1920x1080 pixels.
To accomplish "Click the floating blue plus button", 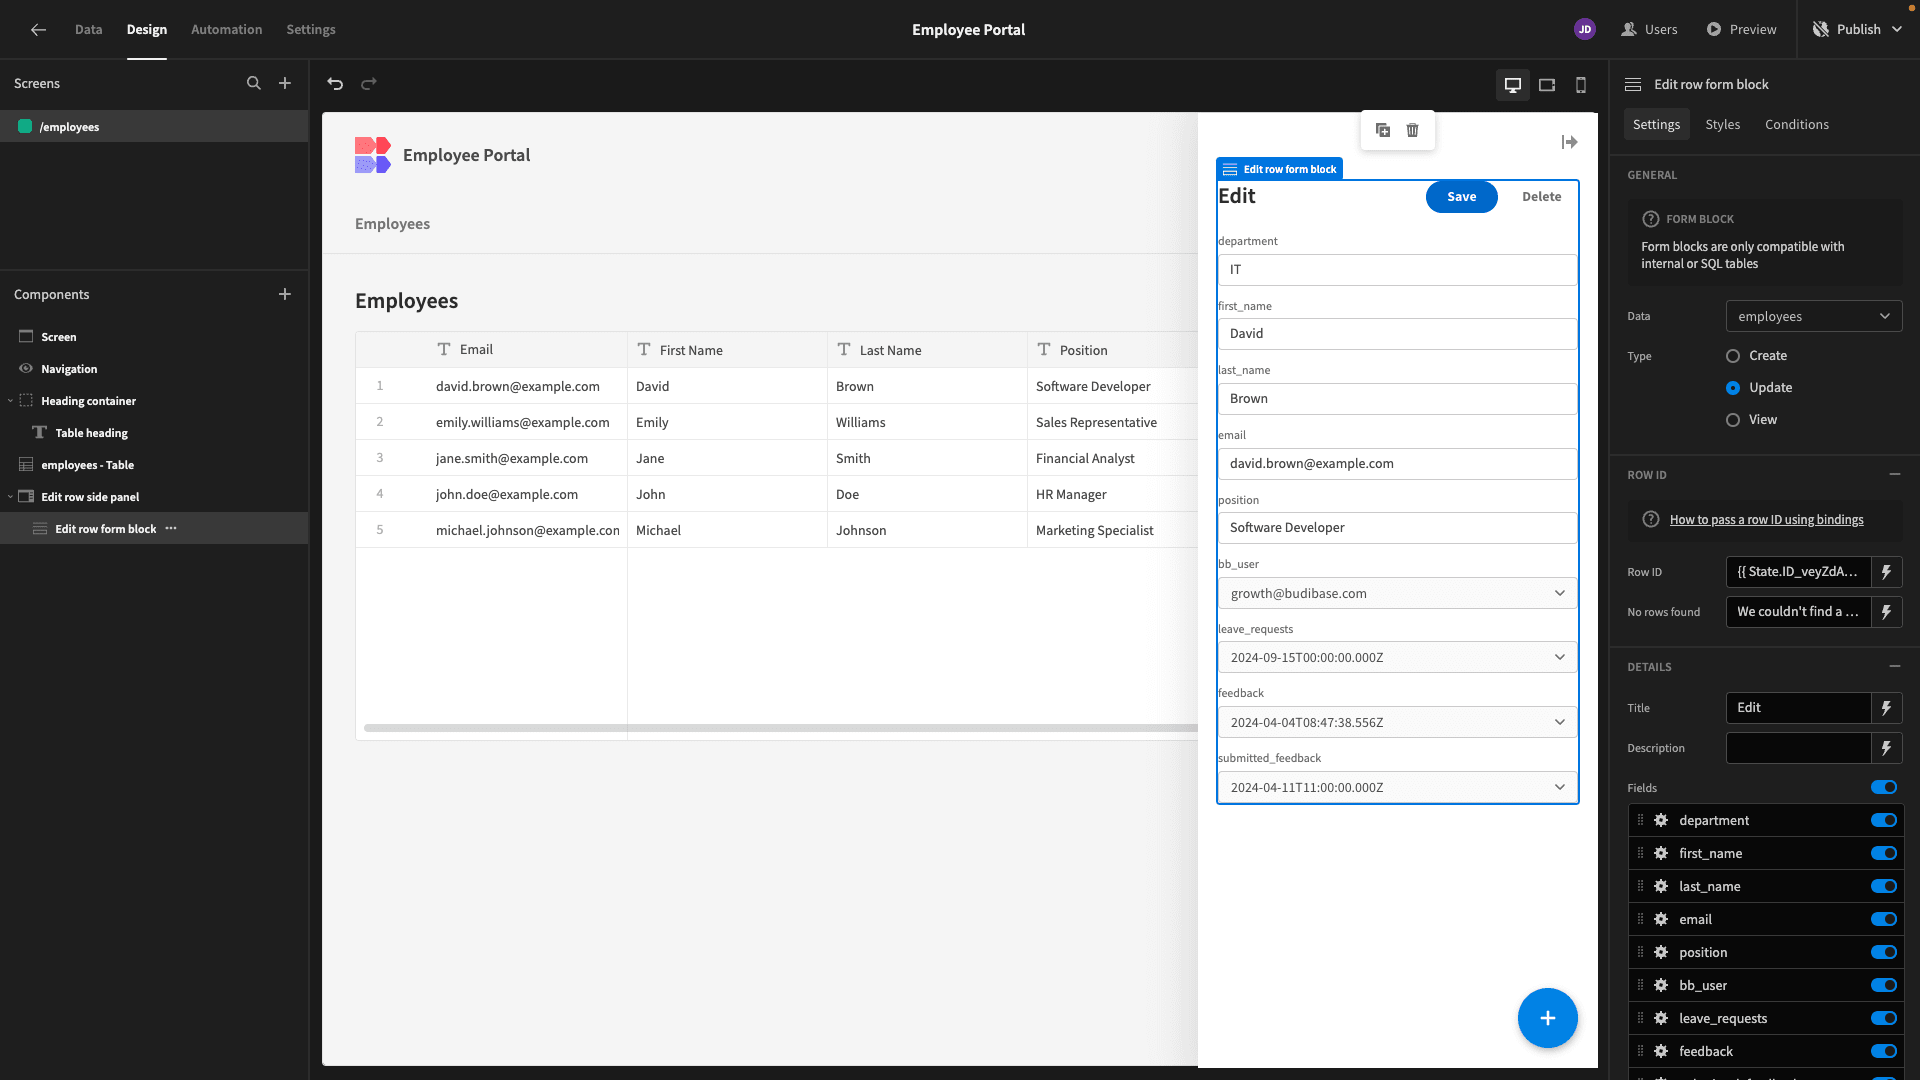I will [1547, 1018].
